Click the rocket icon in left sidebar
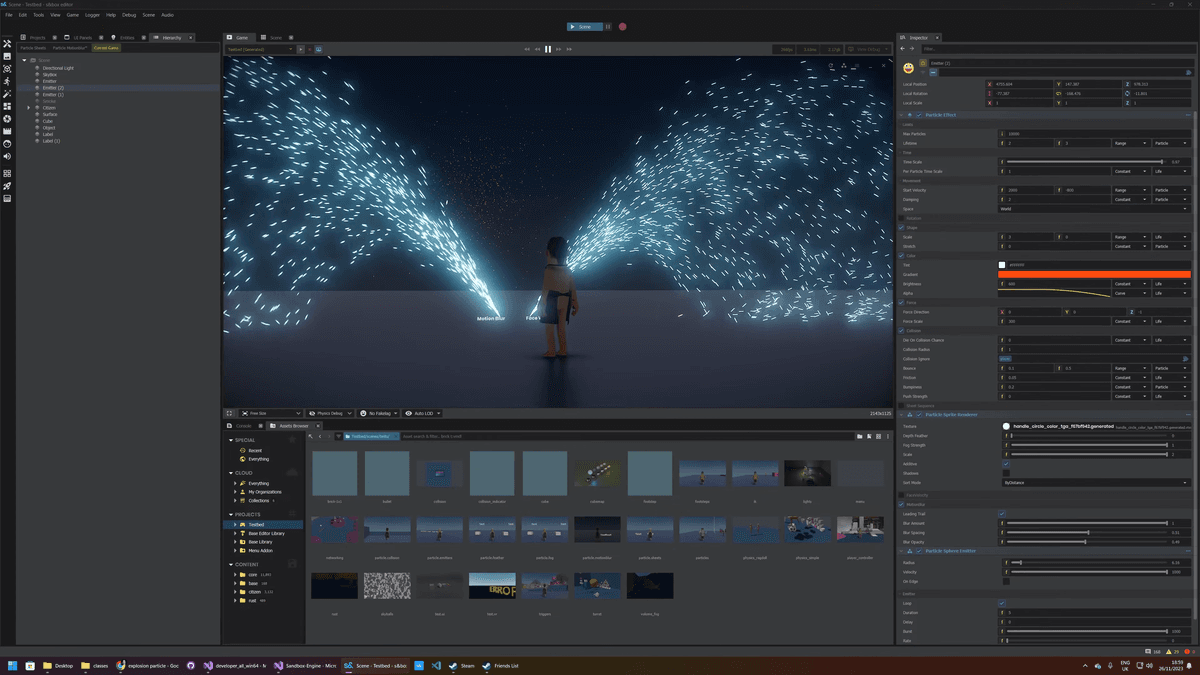 tap(7, 186)
